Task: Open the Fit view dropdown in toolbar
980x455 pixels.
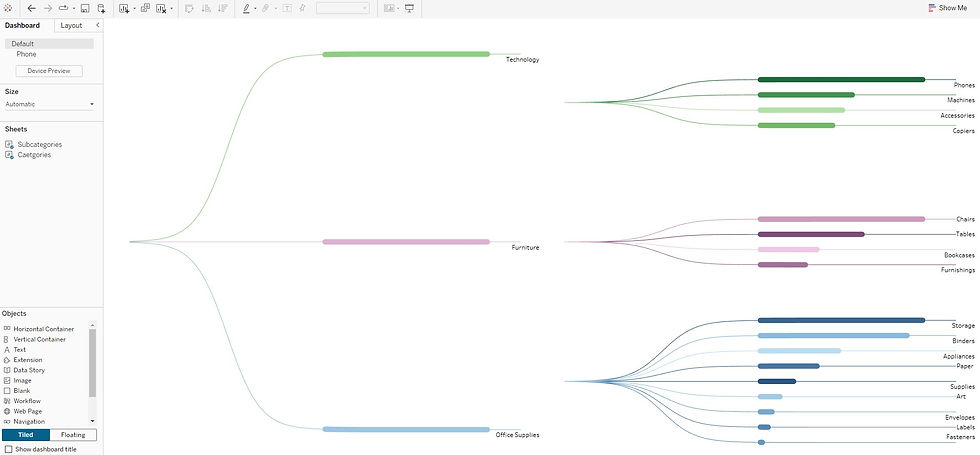Action: coord(342,8)
